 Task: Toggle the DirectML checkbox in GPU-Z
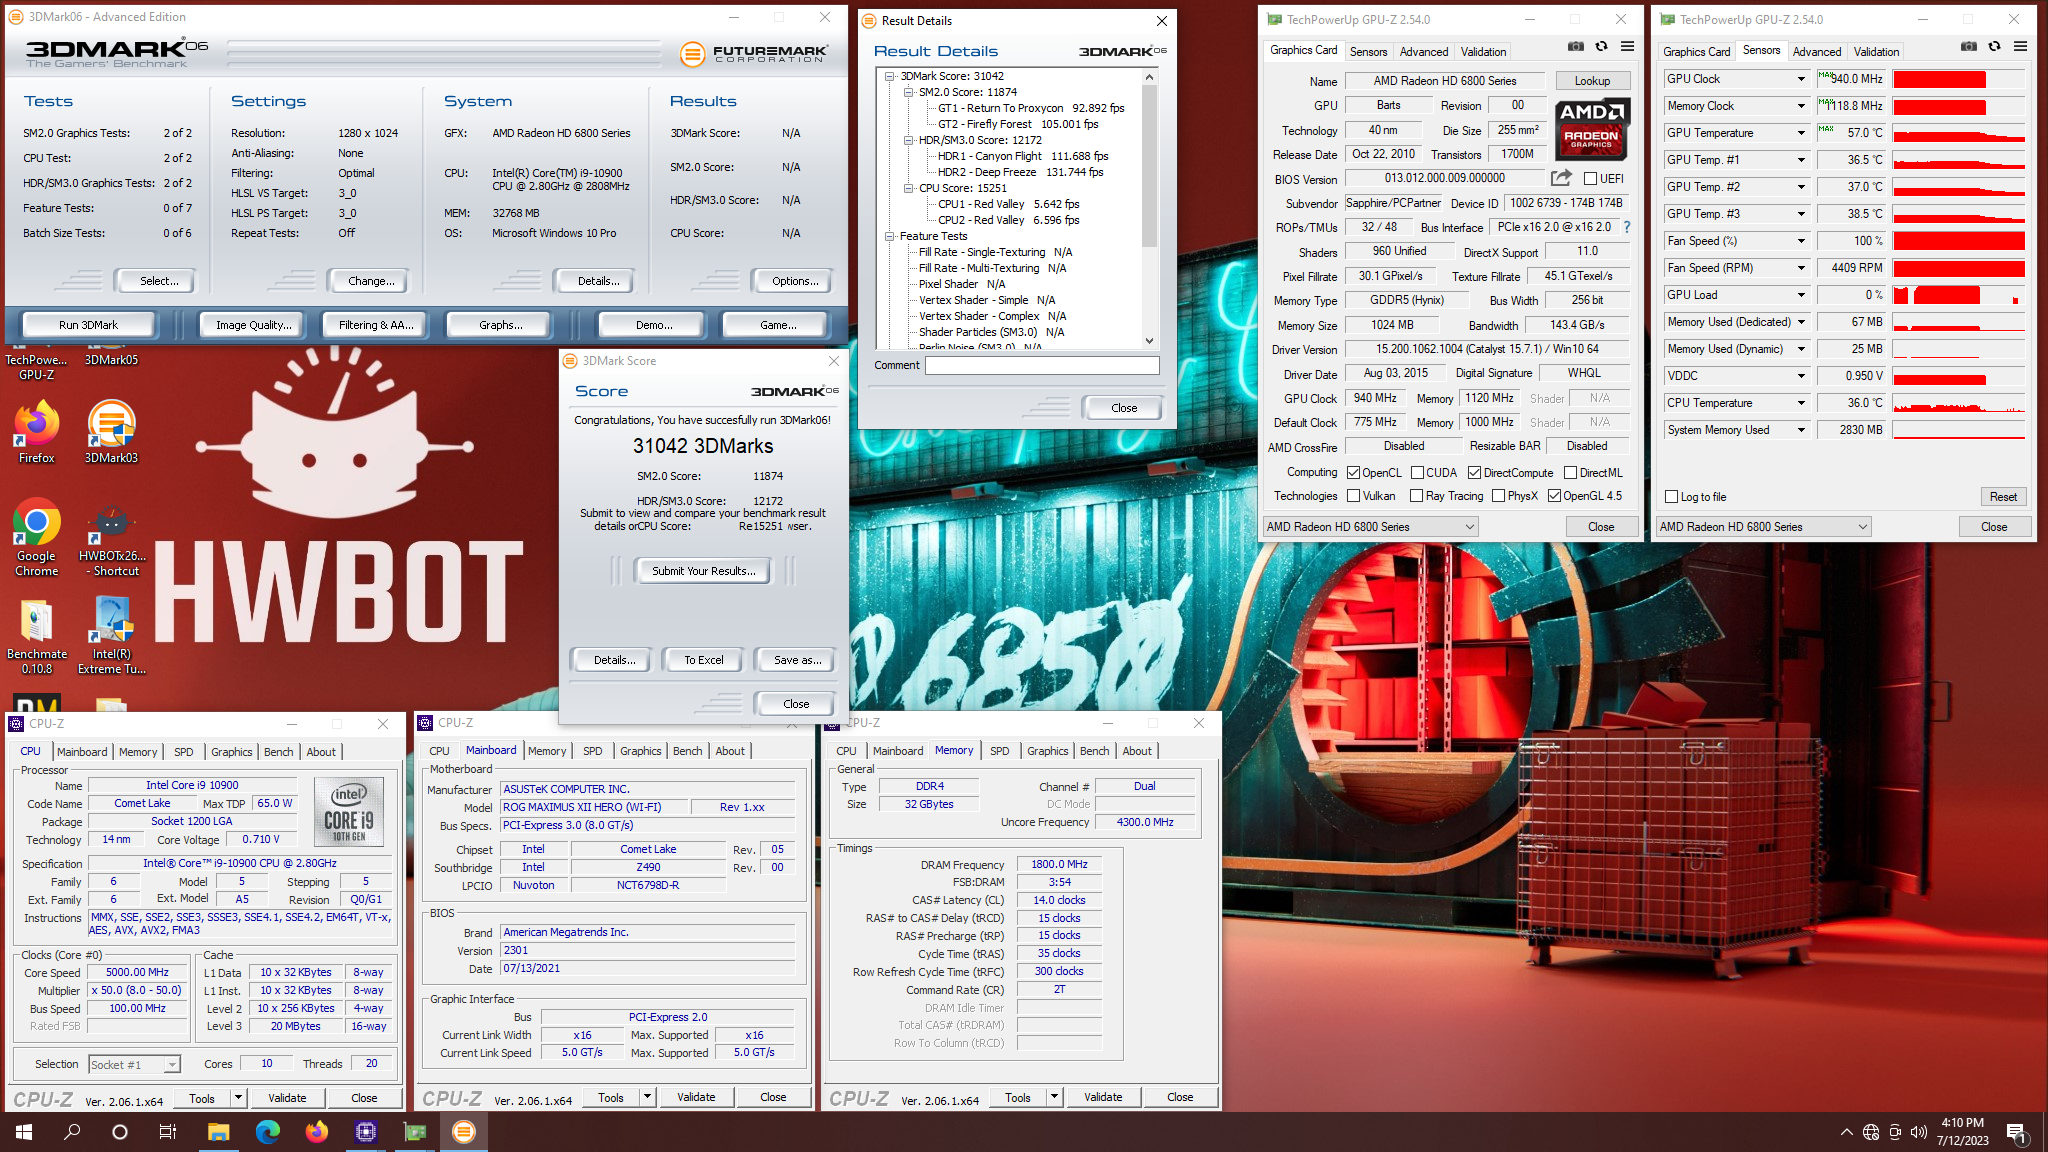[x=1570, y=473]
